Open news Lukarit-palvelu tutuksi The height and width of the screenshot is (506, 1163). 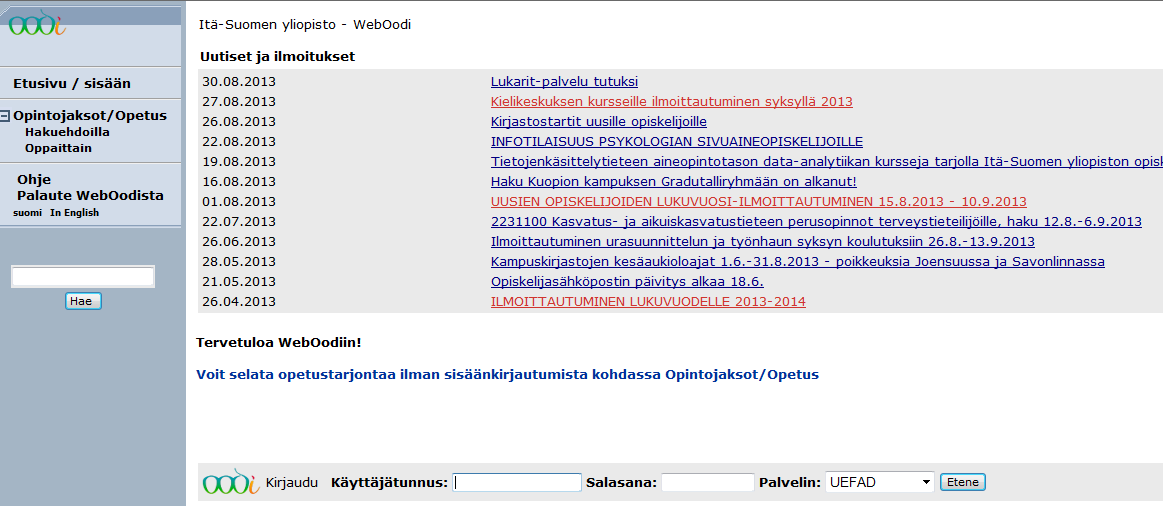[564, 82]
